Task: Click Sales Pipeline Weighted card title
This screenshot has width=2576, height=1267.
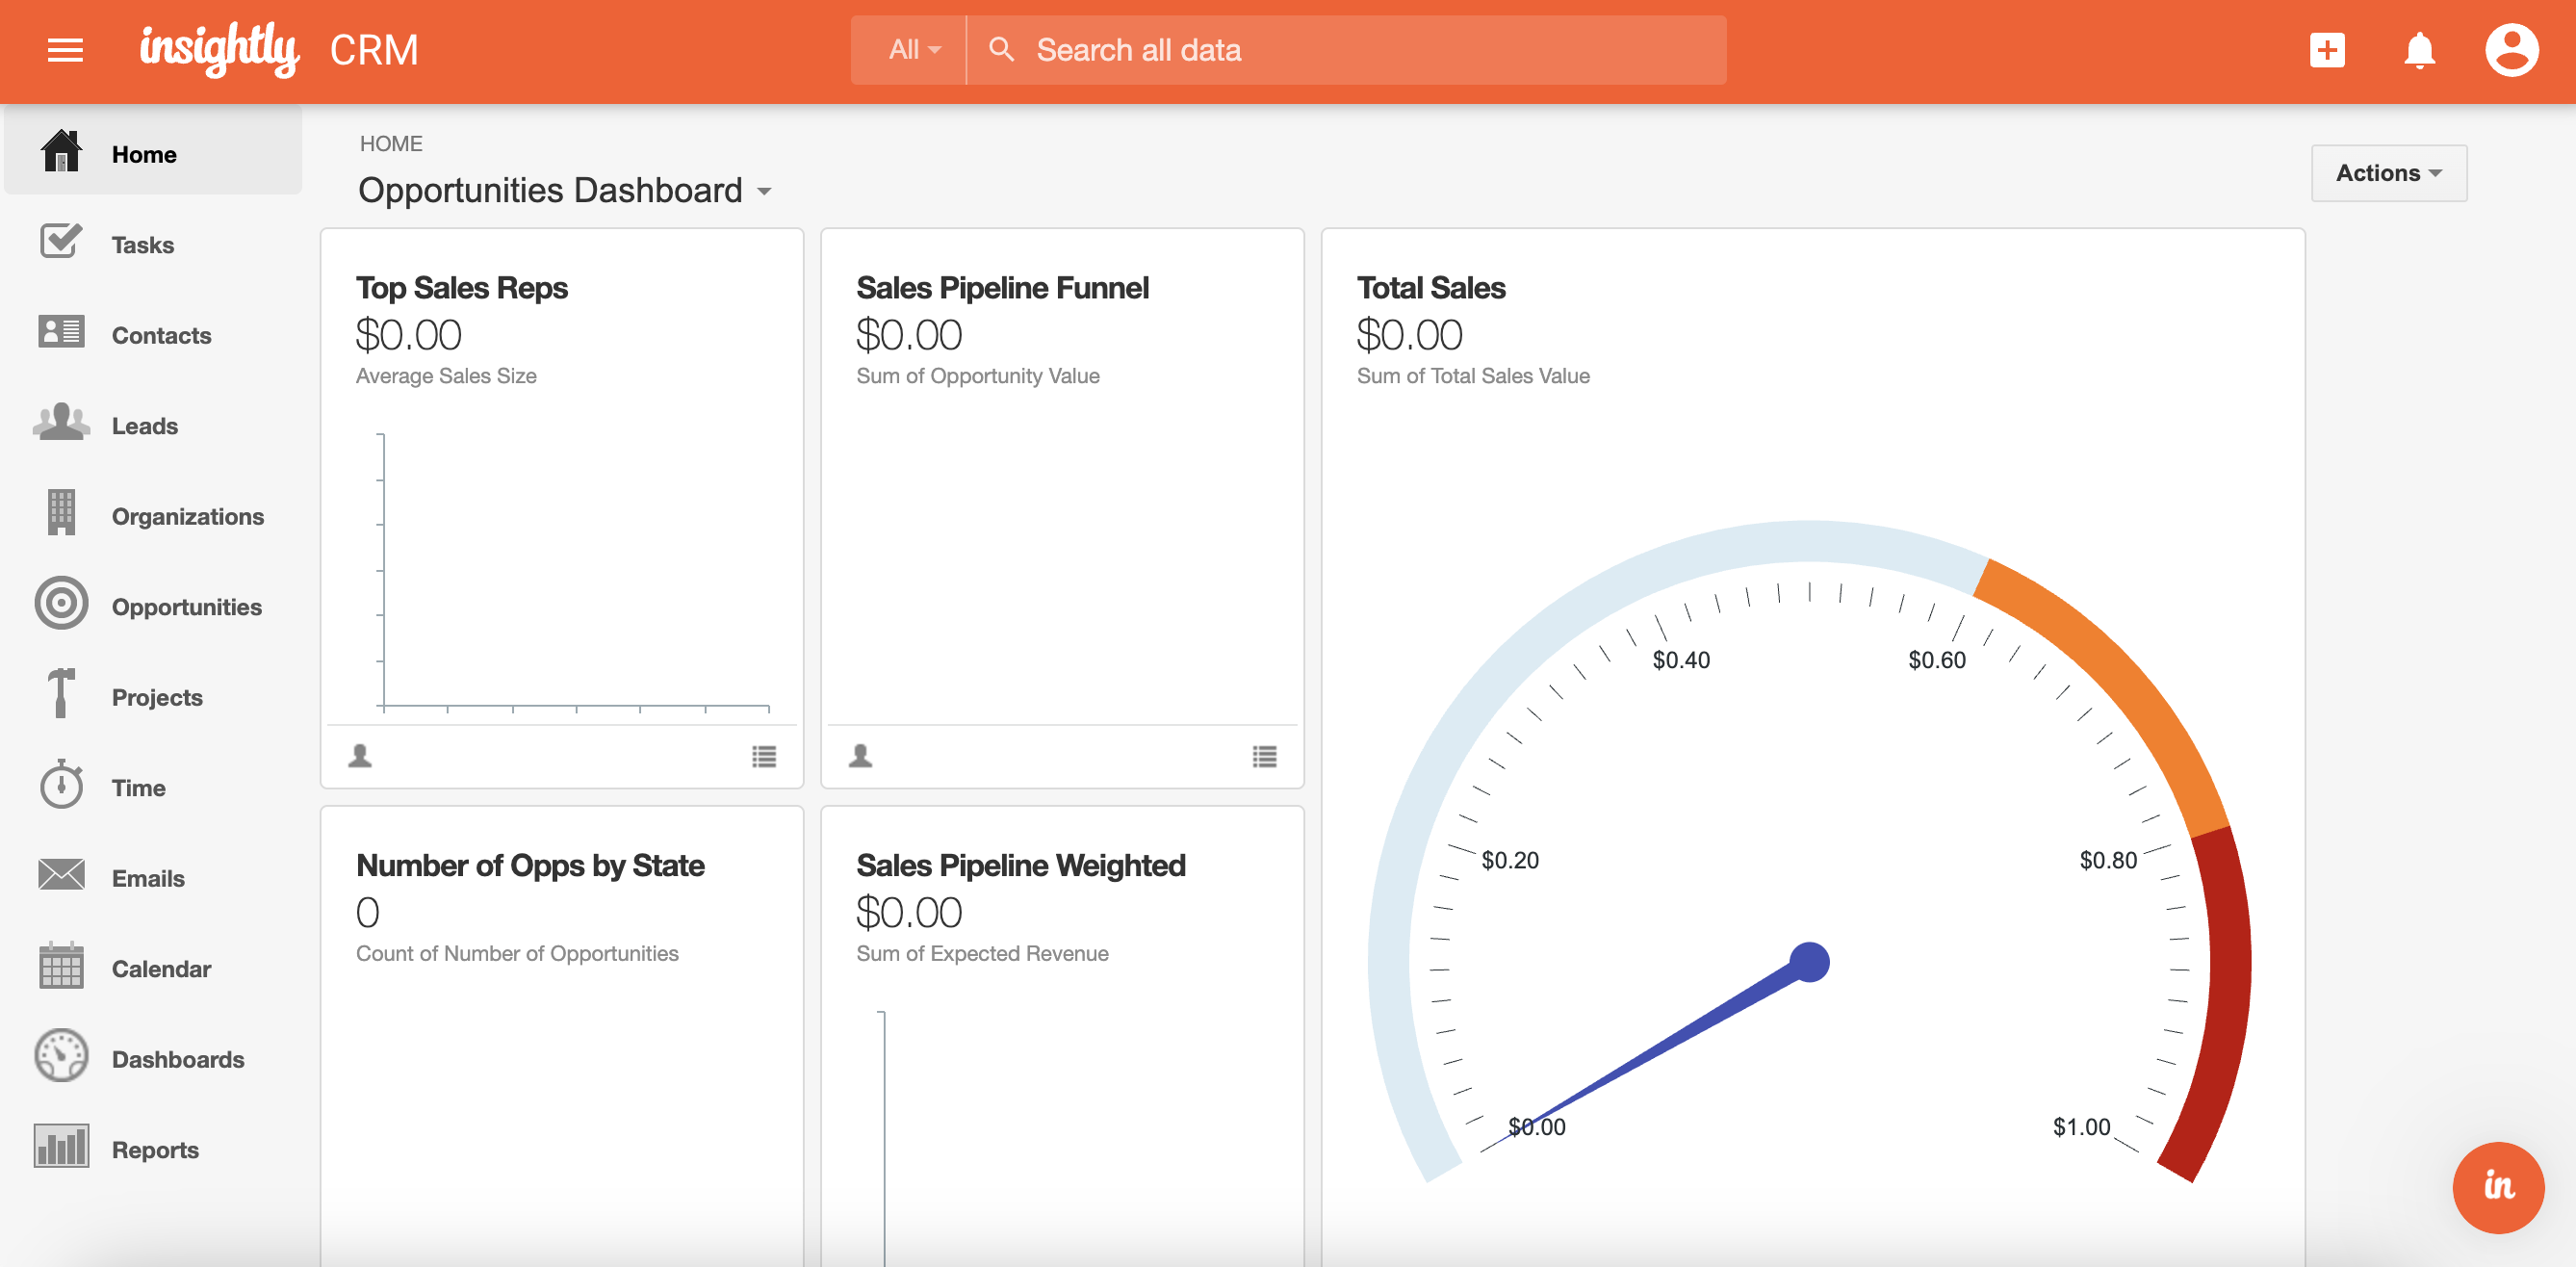Action: pyautogui.click(x=1020, y=864)
